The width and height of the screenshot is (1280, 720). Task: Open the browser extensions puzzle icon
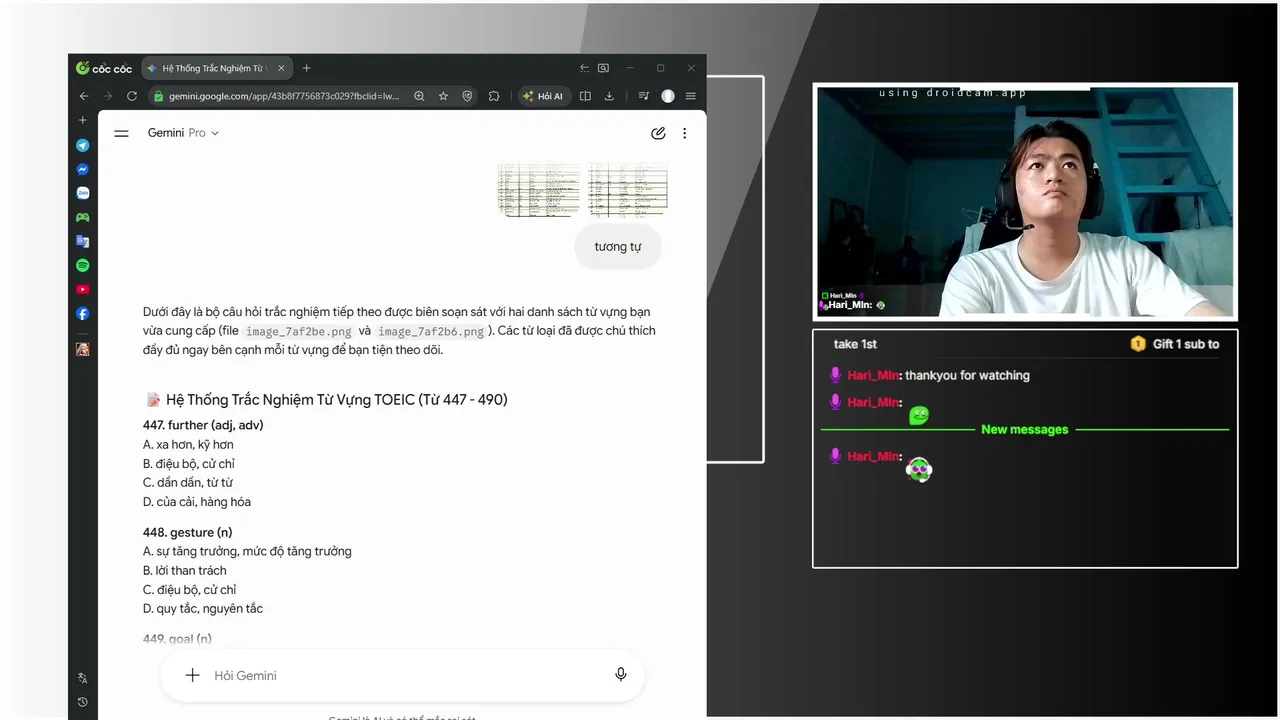coord(494,96)
